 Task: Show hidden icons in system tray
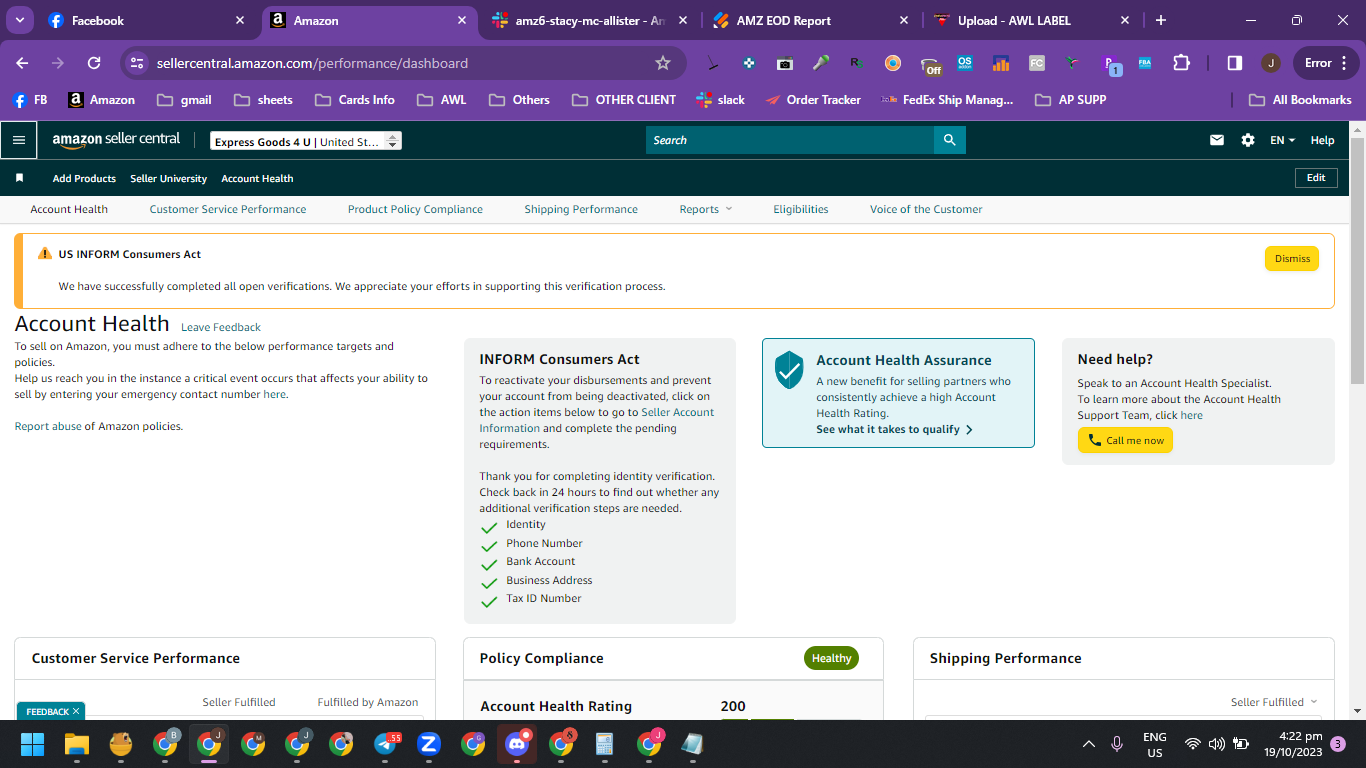pyautogui.click(x=1088, y=744)
